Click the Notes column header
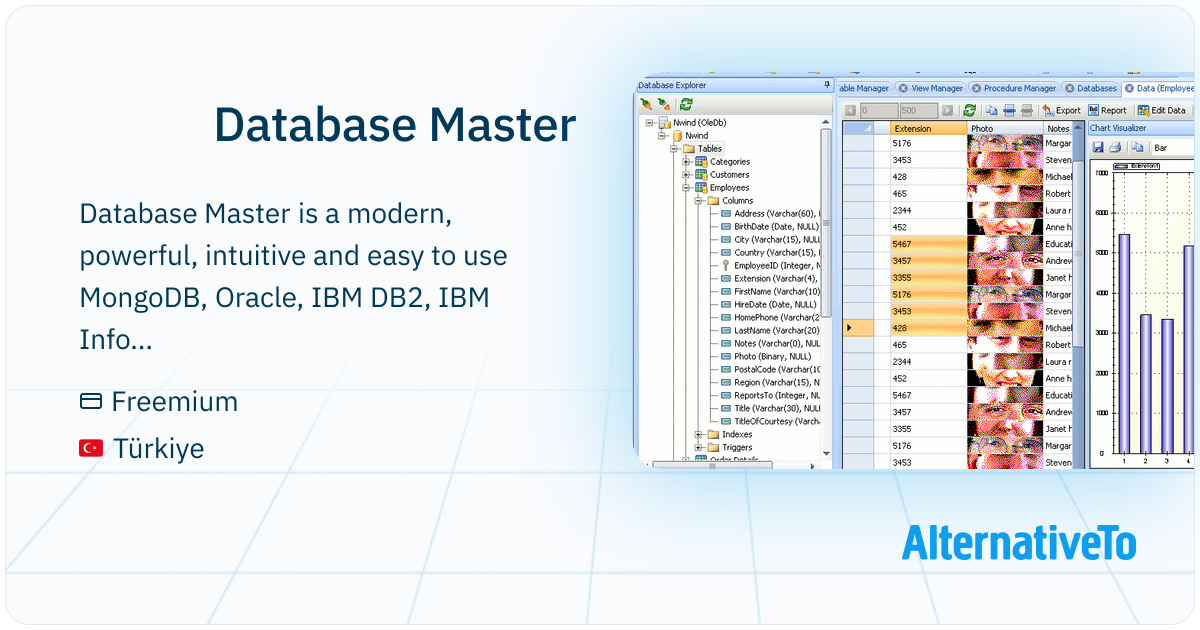Viewport: 1200px width, 630px height. point(1058,129)
